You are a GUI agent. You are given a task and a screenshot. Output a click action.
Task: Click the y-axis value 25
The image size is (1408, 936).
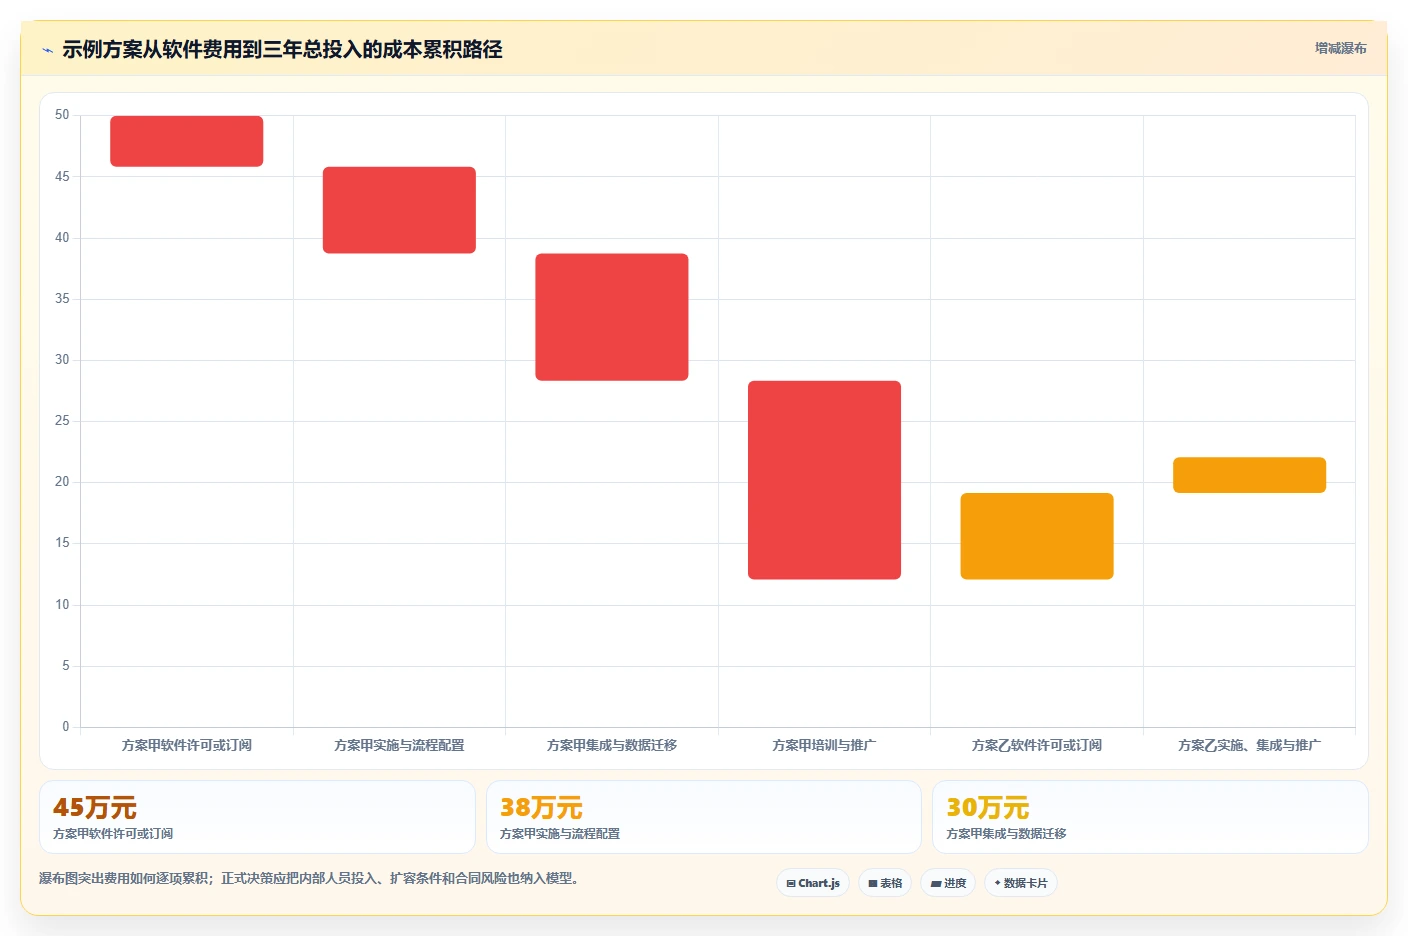coord(62,421)
